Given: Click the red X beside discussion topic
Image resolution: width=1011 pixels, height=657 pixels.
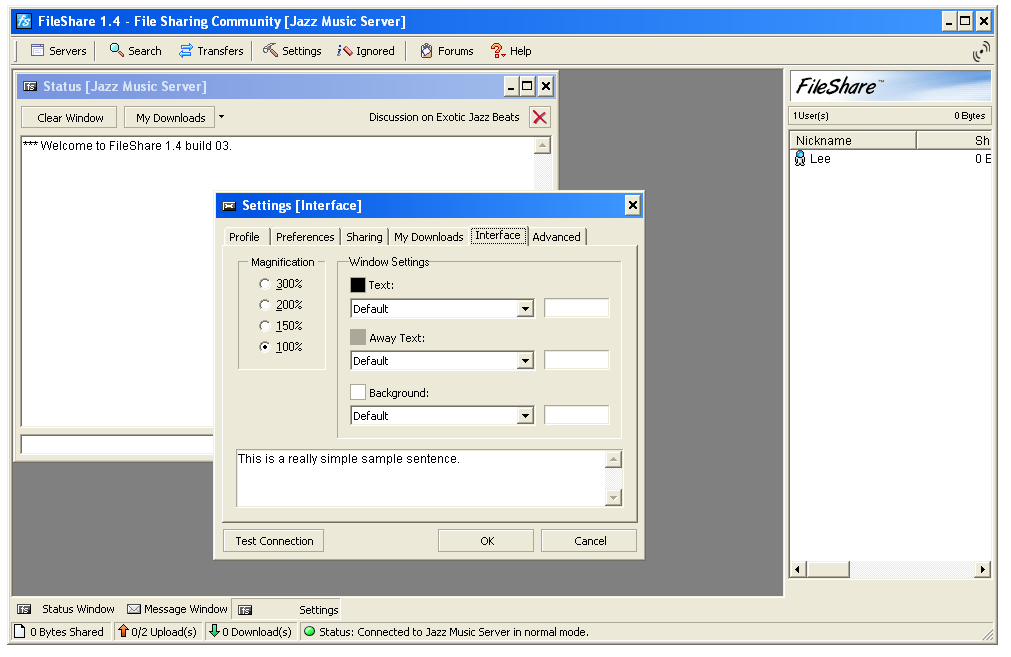Looking at the screenshot, I should click(540, 117).
